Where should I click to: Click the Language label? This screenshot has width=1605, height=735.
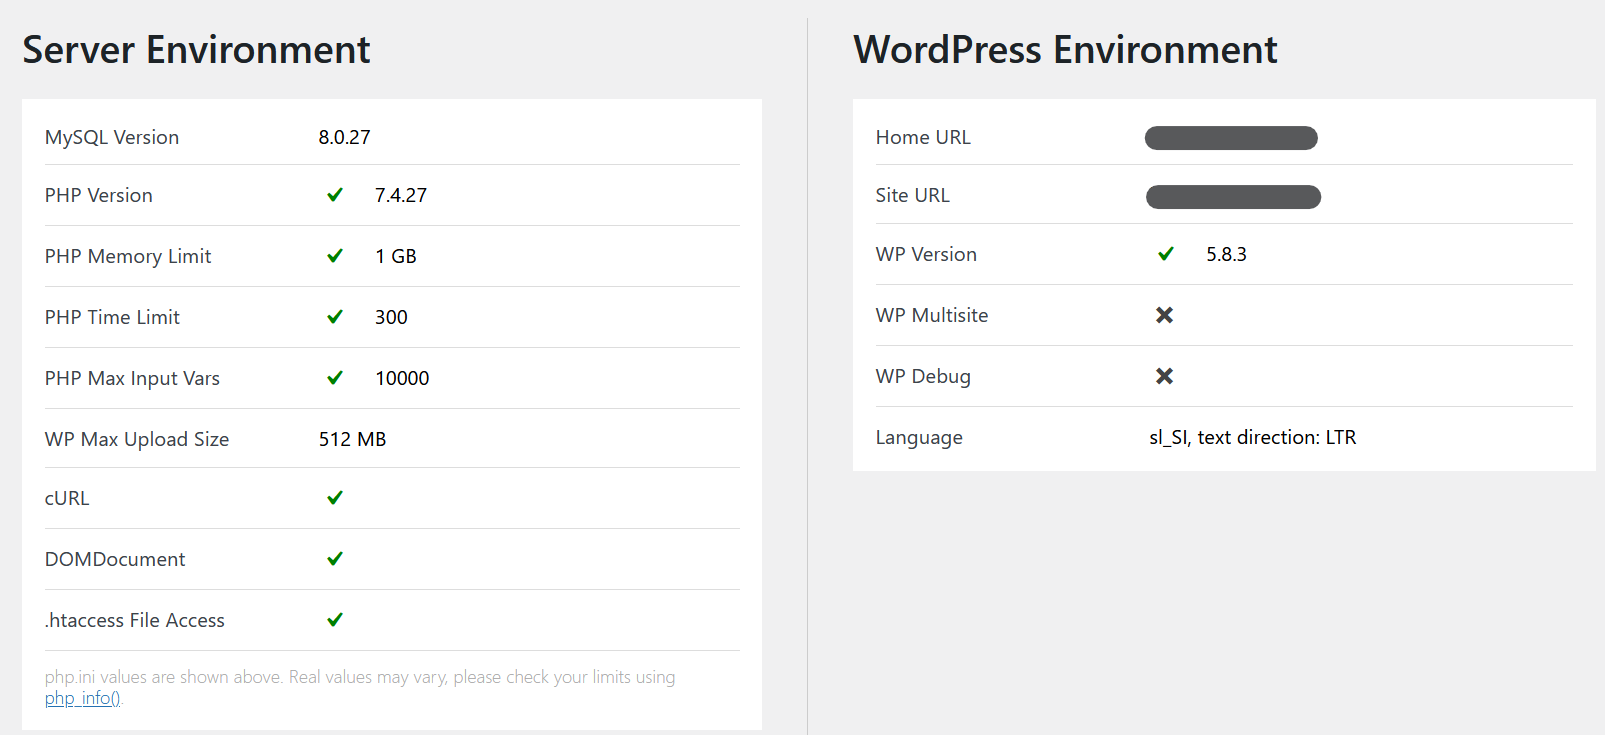click(919, 437)
